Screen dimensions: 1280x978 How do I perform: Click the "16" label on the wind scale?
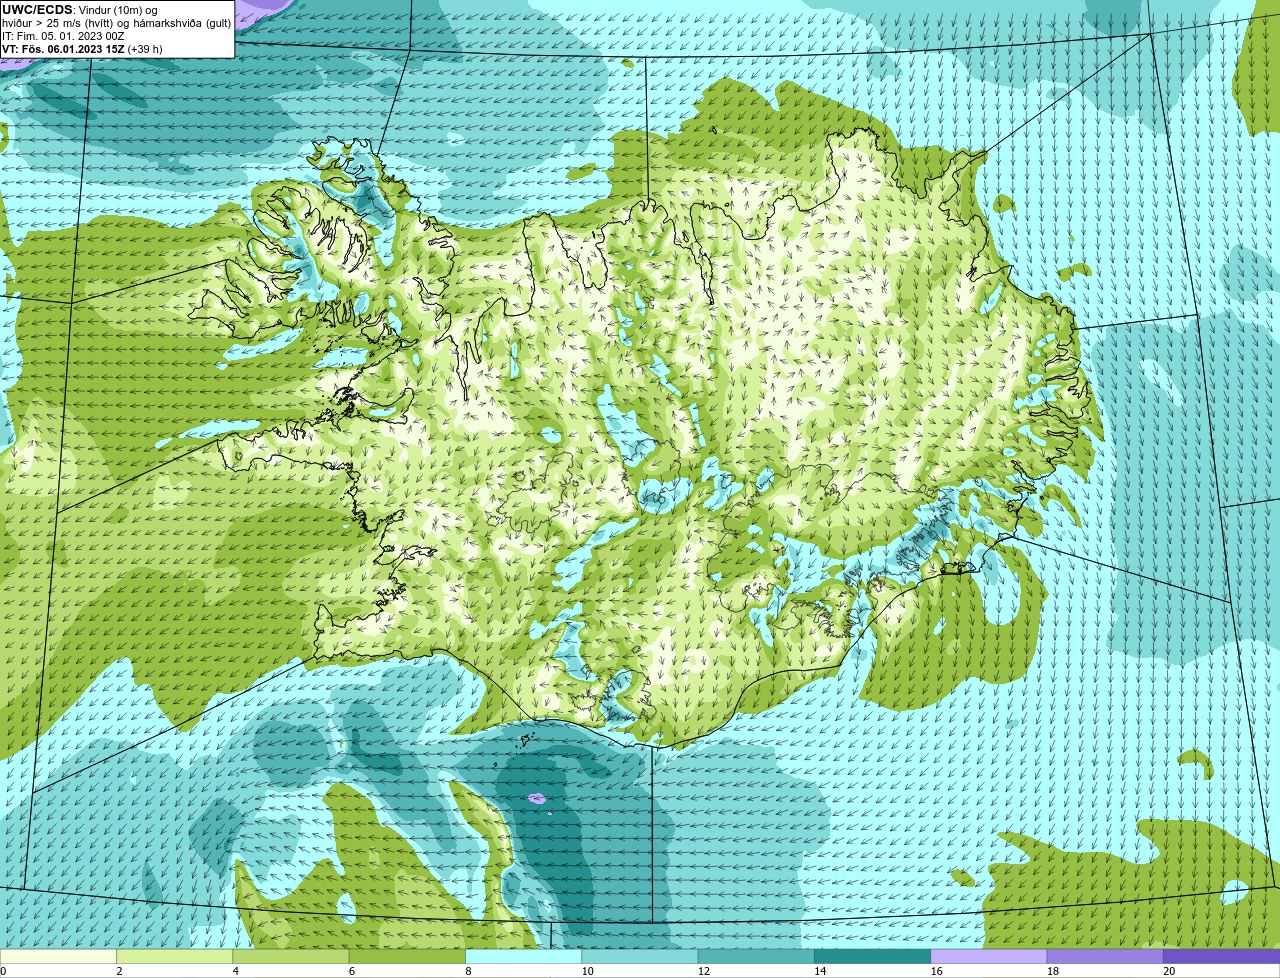coord(936,971)
